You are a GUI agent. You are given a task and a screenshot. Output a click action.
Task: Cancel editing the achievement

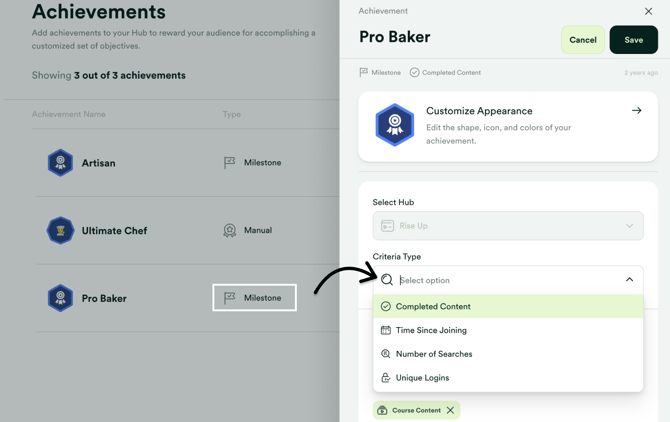click(x=583, y=40)
